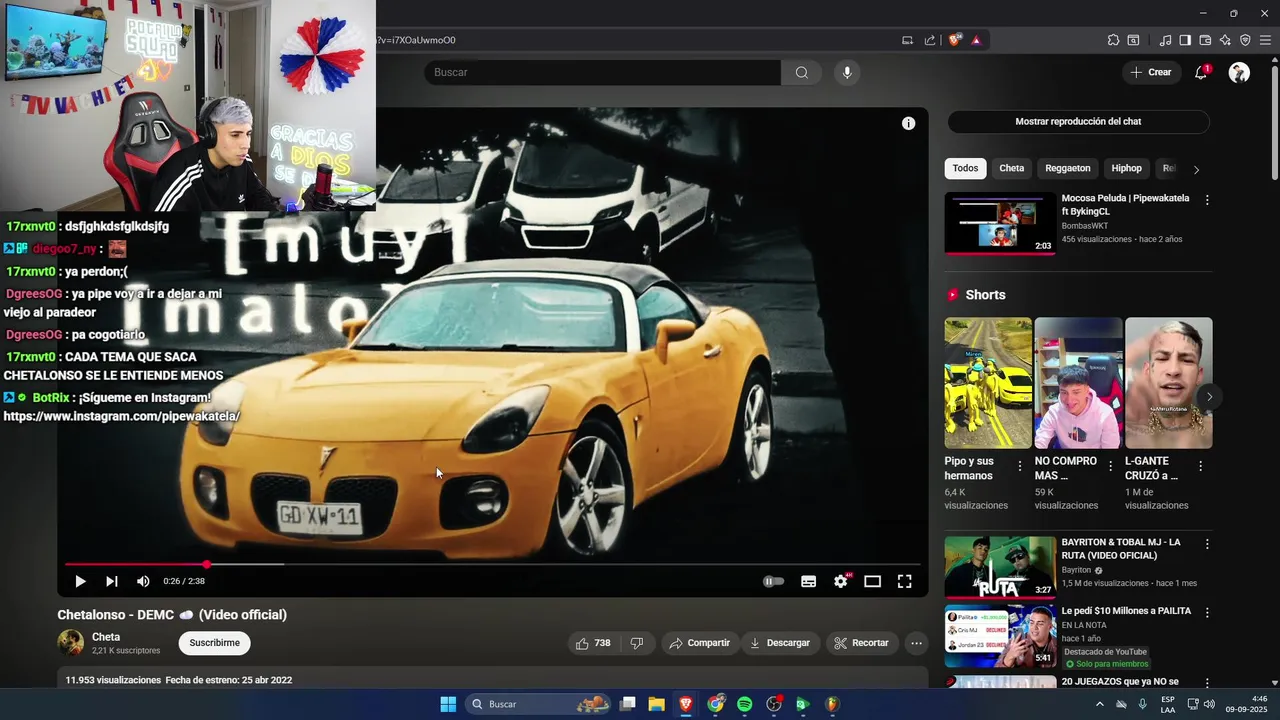Click Brave Shields lion icon in address bar

coord(955,40)
